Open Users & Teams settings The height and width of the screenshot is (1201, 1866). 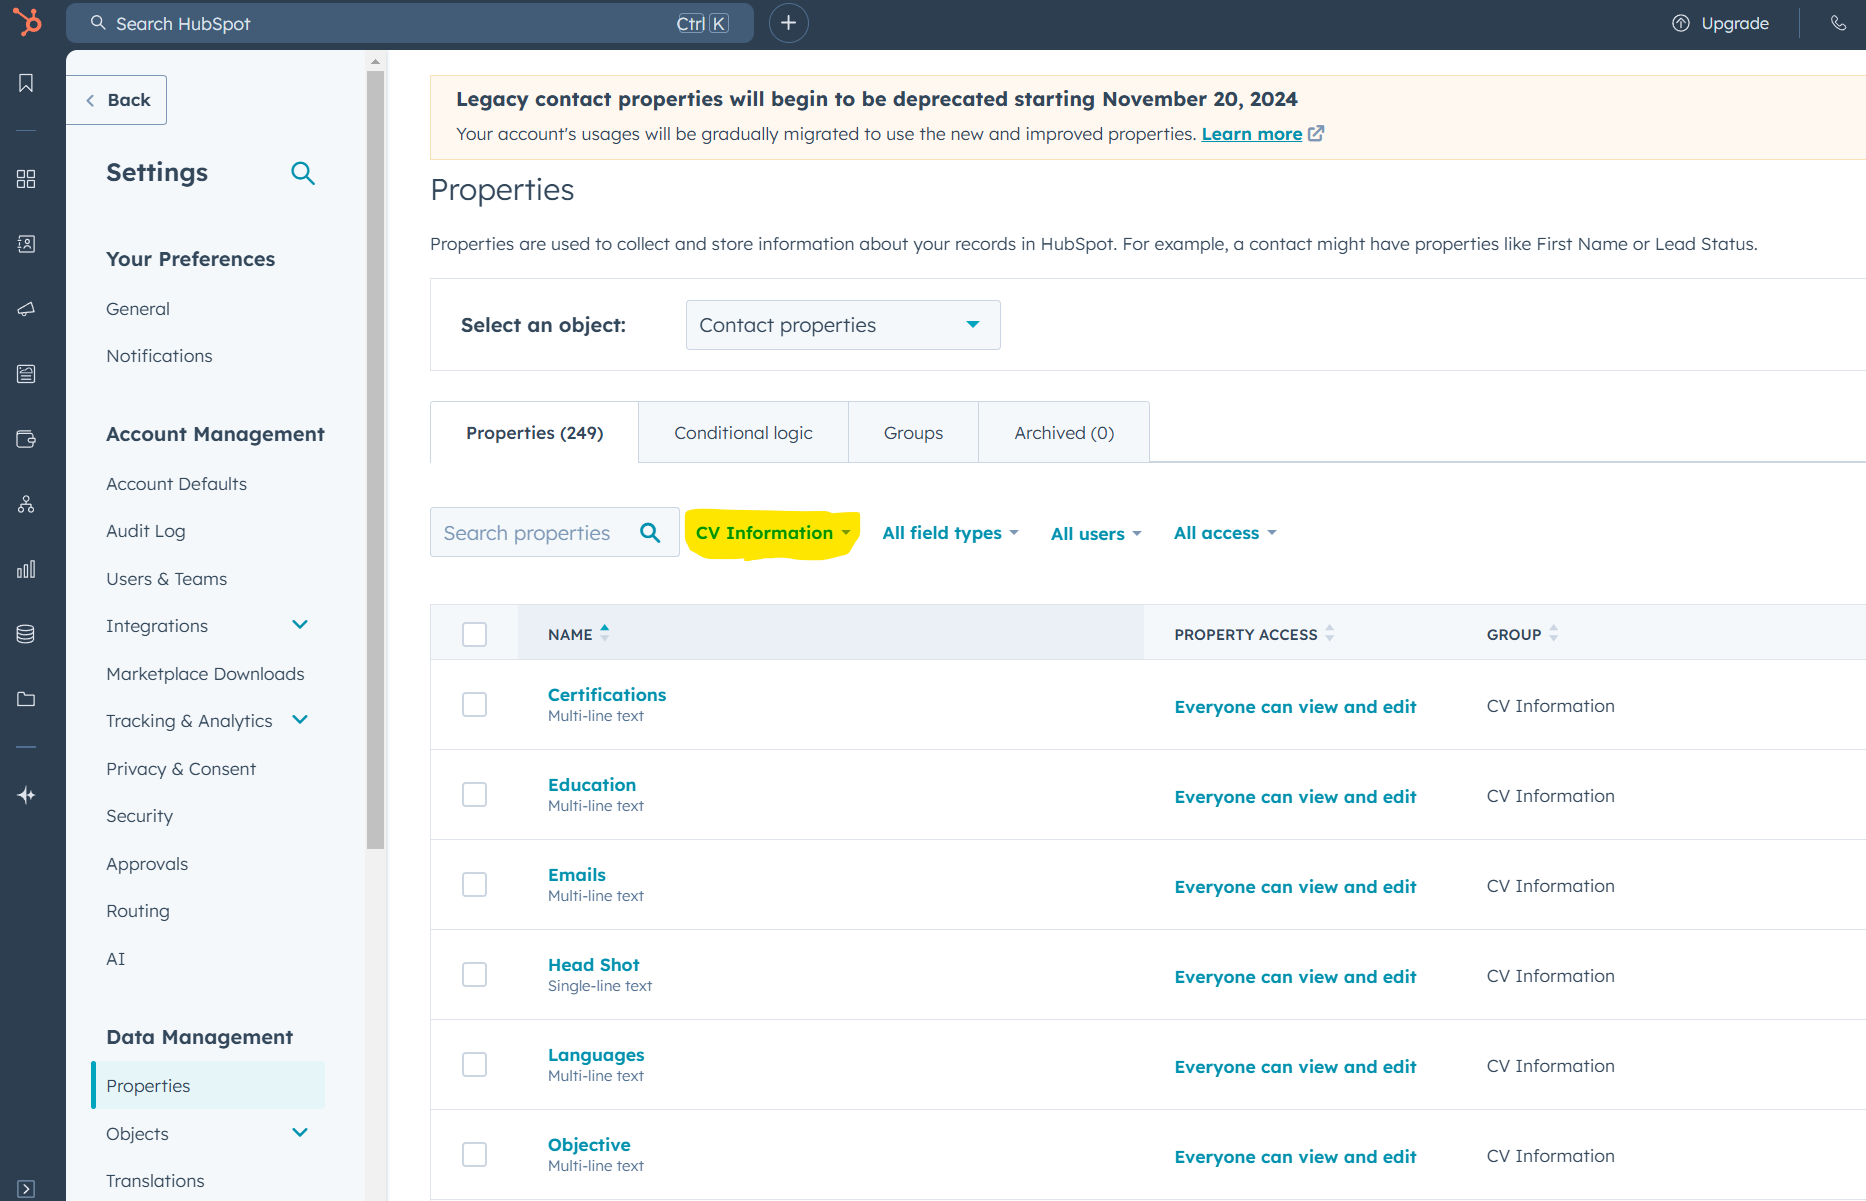point(166,579)
